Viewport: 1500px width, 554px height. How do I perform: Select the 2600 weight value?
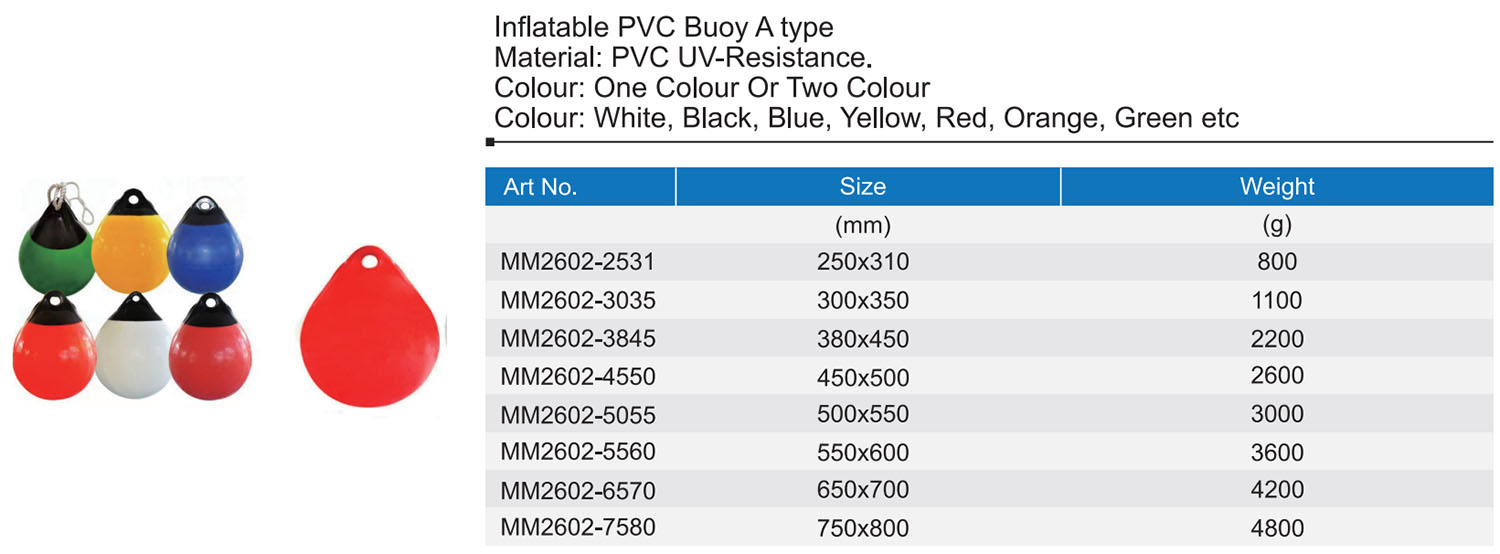click(1277, 376)
